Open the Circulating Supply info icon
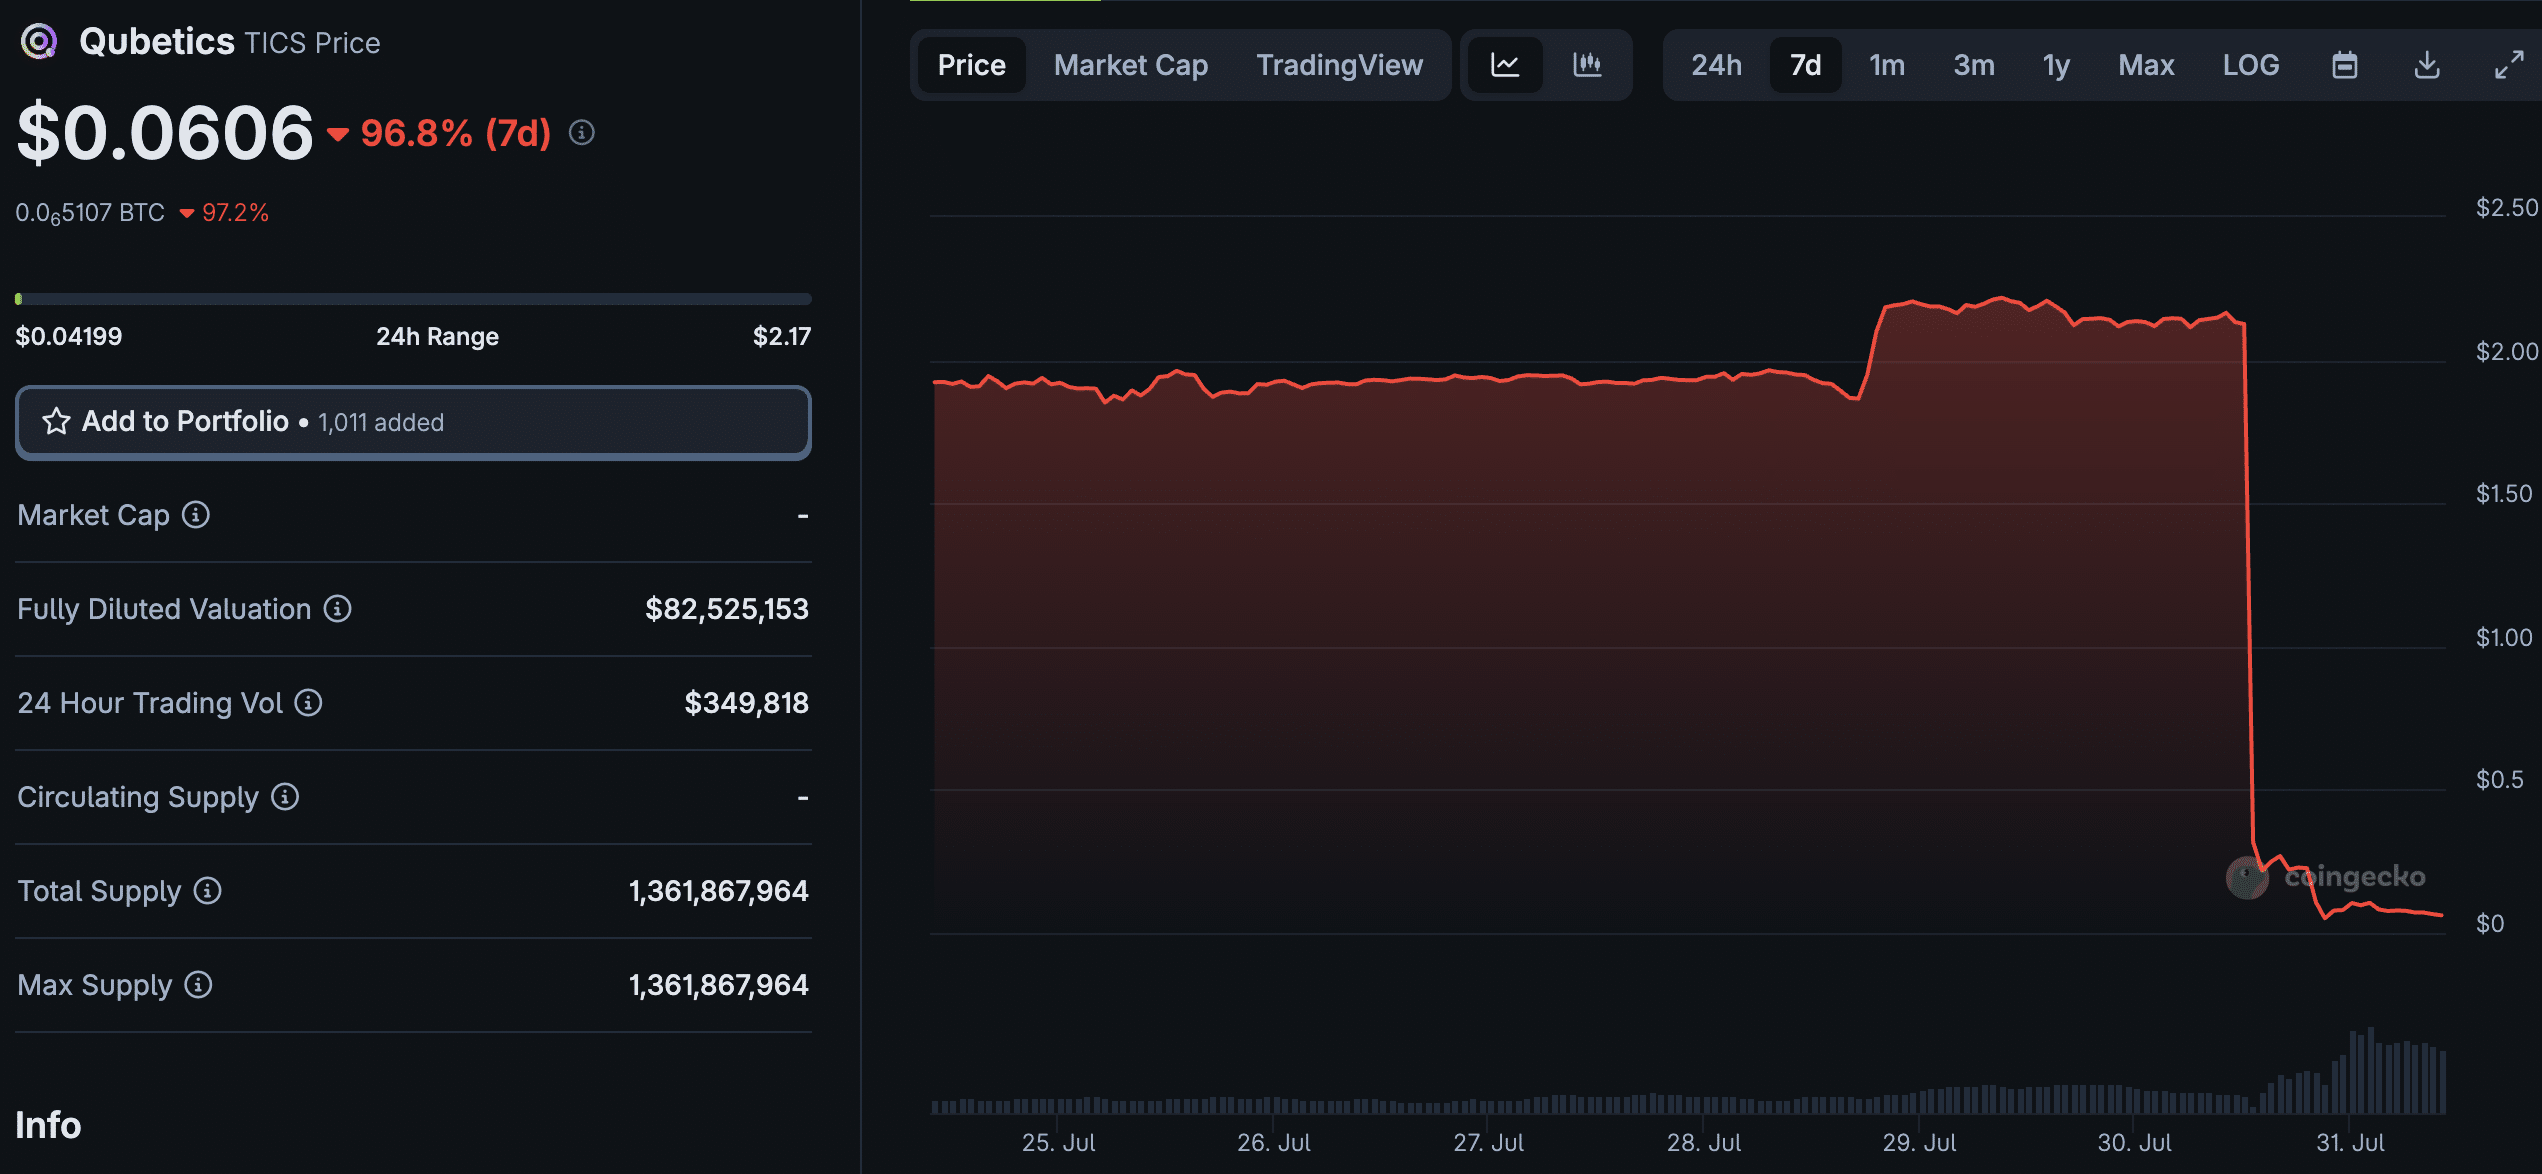Screen dimensions: 2542x1174 285,796
